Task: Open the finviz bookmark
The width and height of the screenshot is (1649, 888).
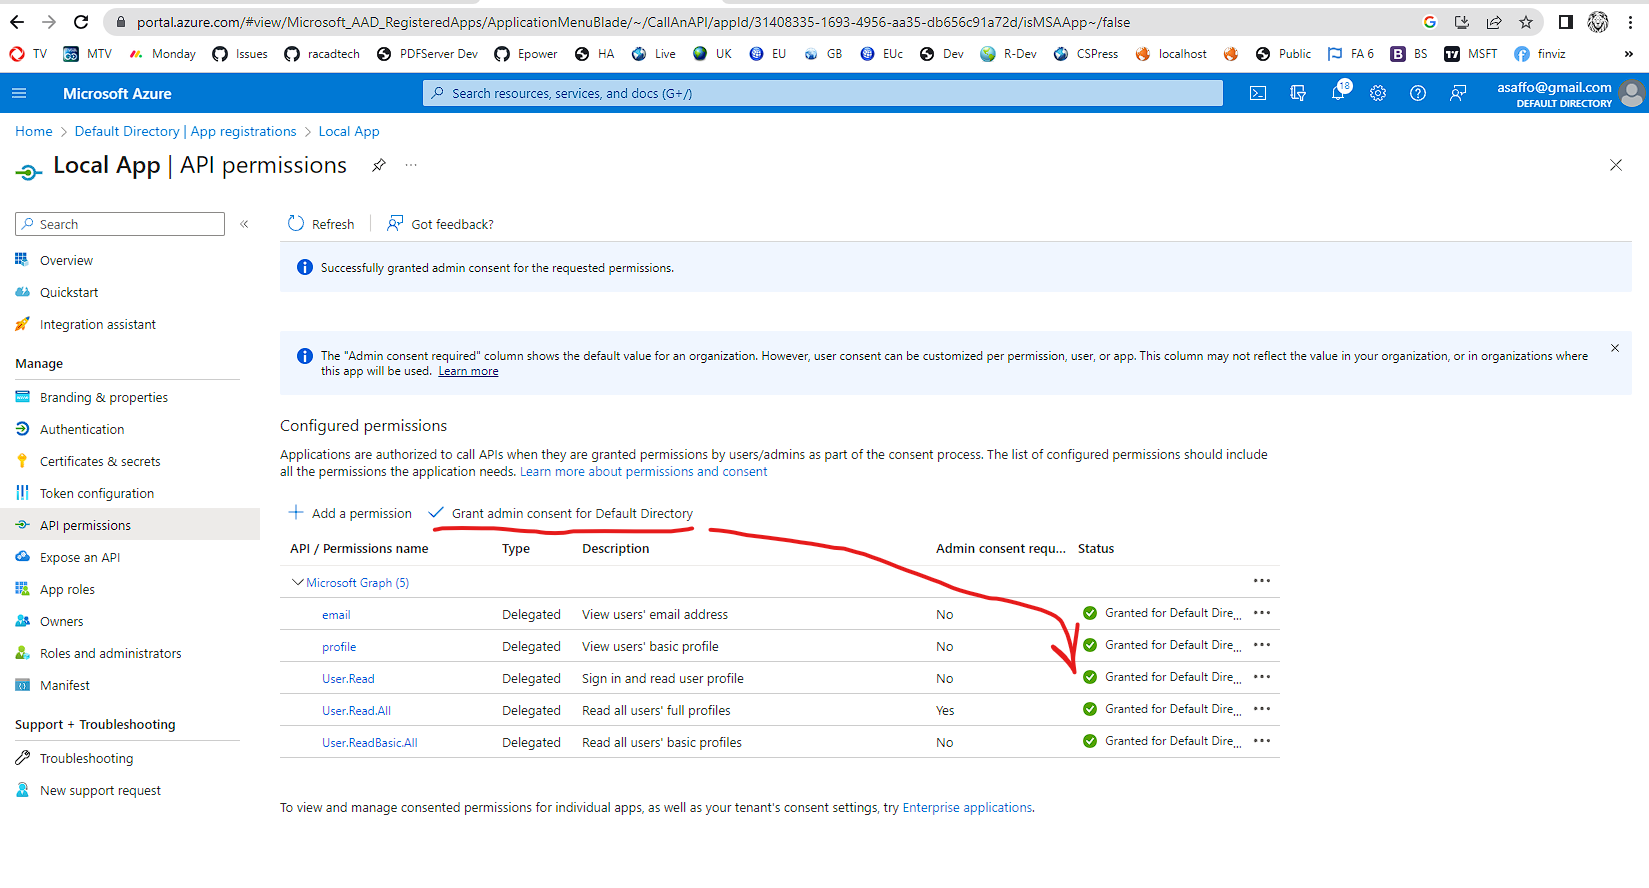Action: 1540,54
